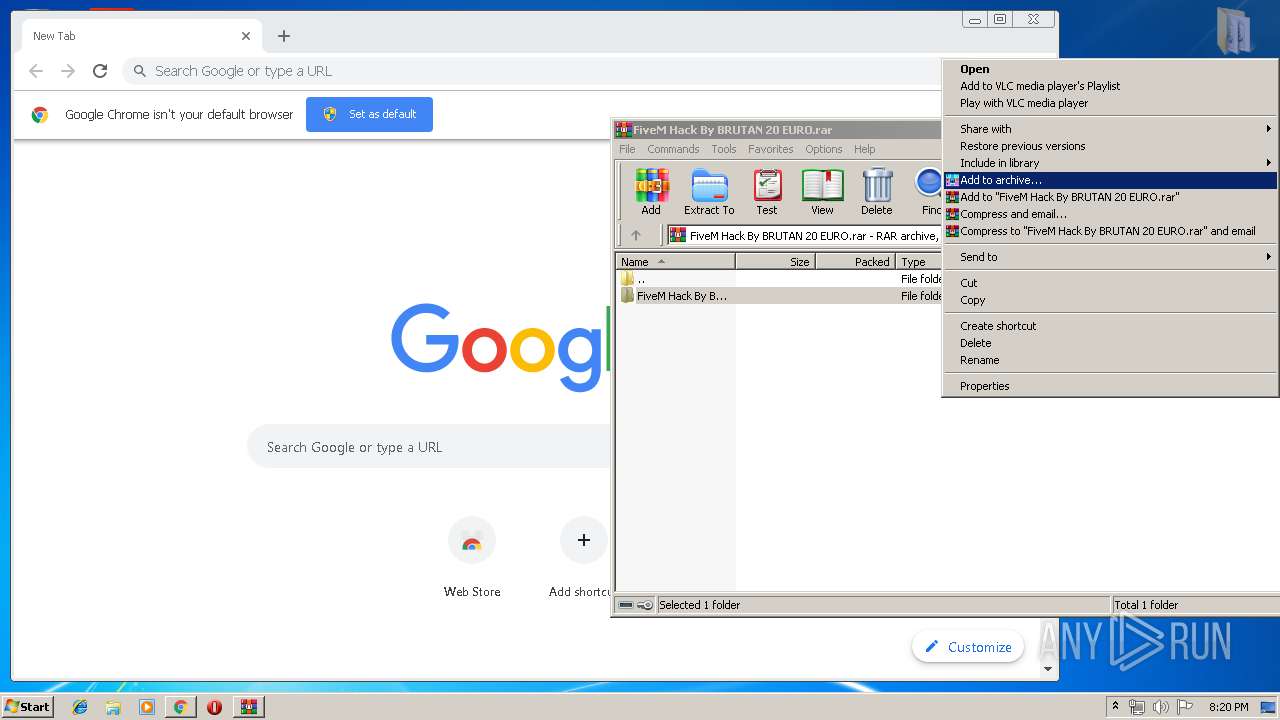1280x720 pixels.
Task: Sort by the Name column header
Action: tap(675, 262)
